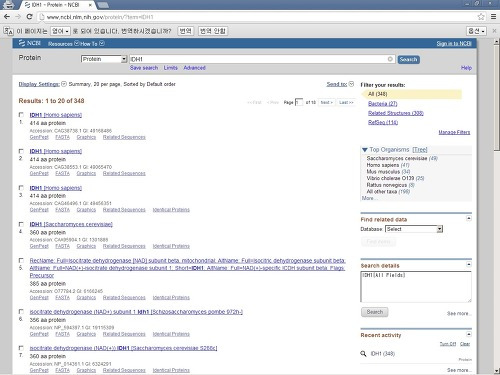Reload the NCBI page

pyautogui.click(x=29, y=17)
